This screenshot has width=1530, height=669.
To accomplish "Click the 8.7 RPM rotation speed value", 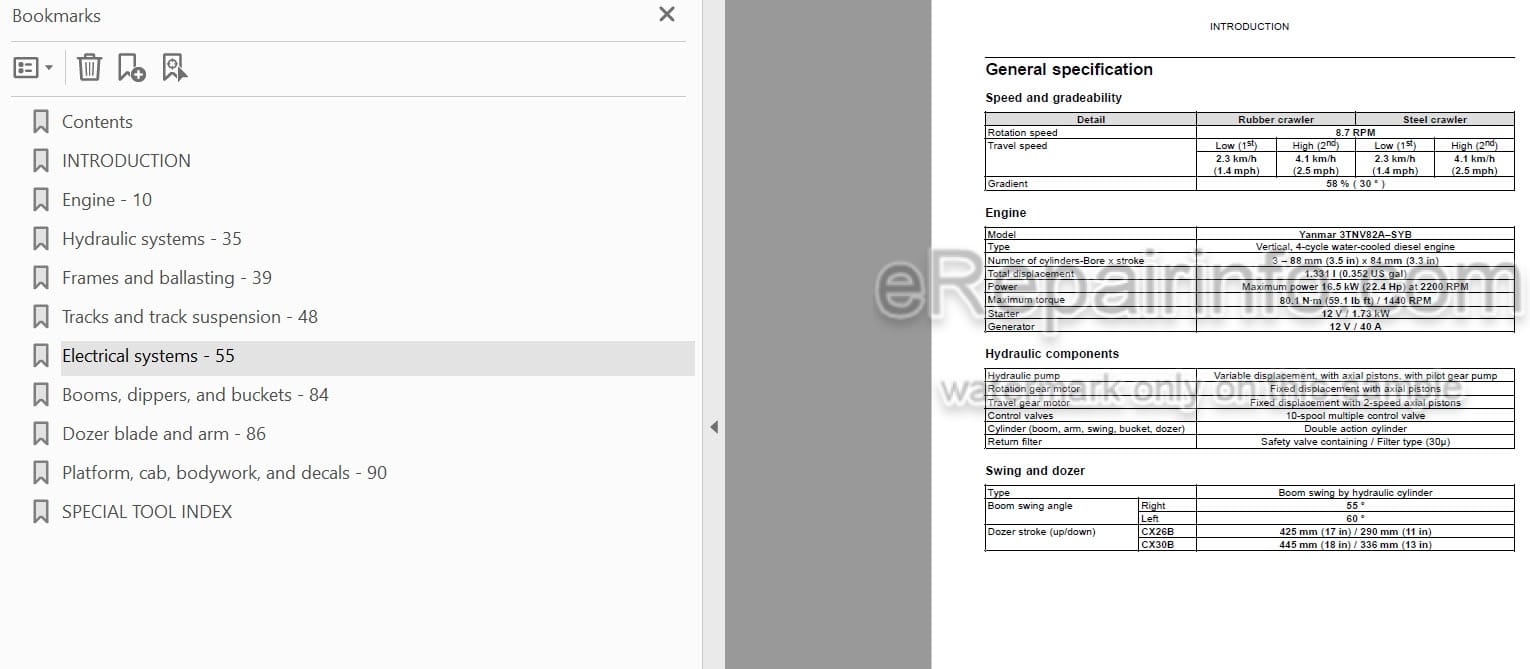I will 1355,132.
